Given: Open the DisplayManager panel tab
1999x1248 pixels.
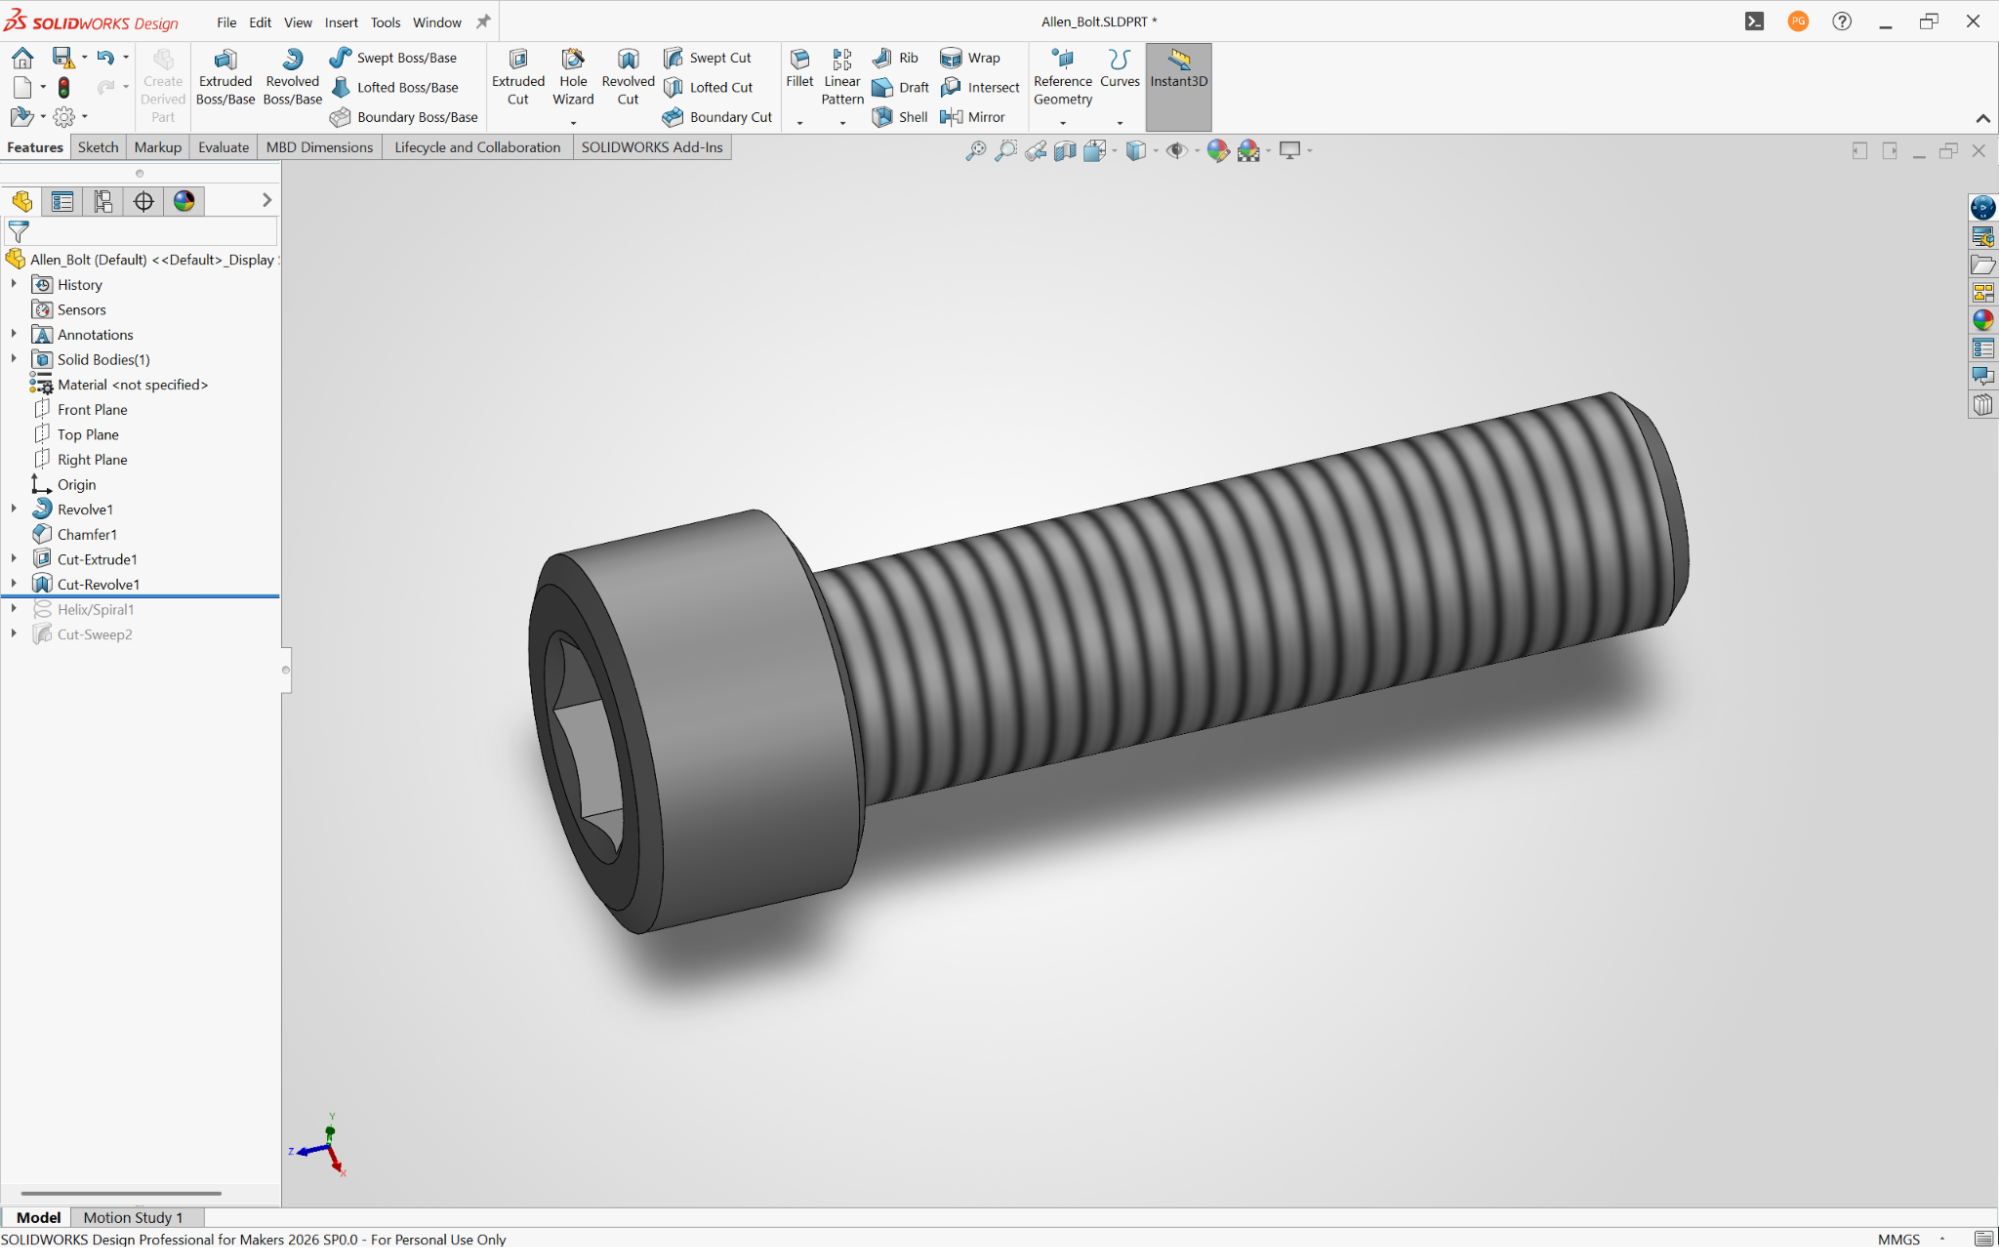Looking at the screenshot, I should click(x=184, y=201).
